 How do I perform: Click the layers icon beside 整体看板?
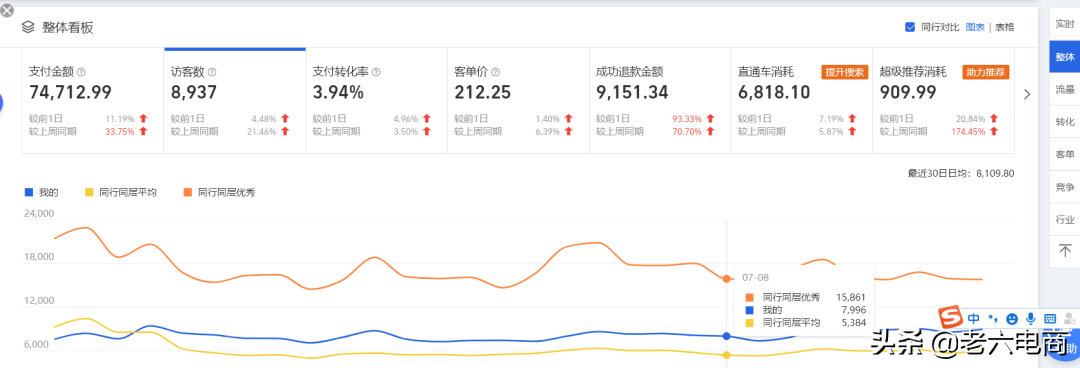[28, 28]
